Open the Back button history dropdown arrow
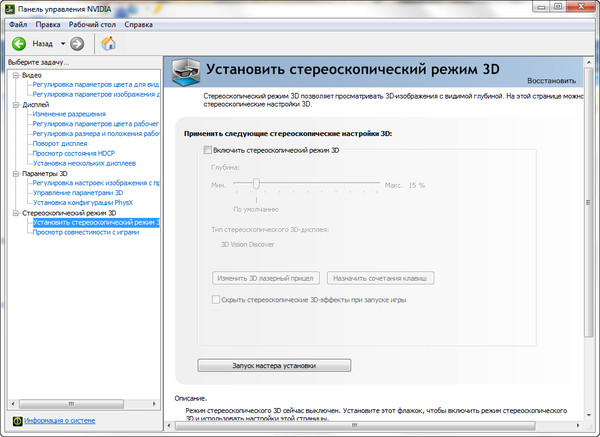Image resolution: width=600 pixels, height=437 pixels. click(62, 44)
